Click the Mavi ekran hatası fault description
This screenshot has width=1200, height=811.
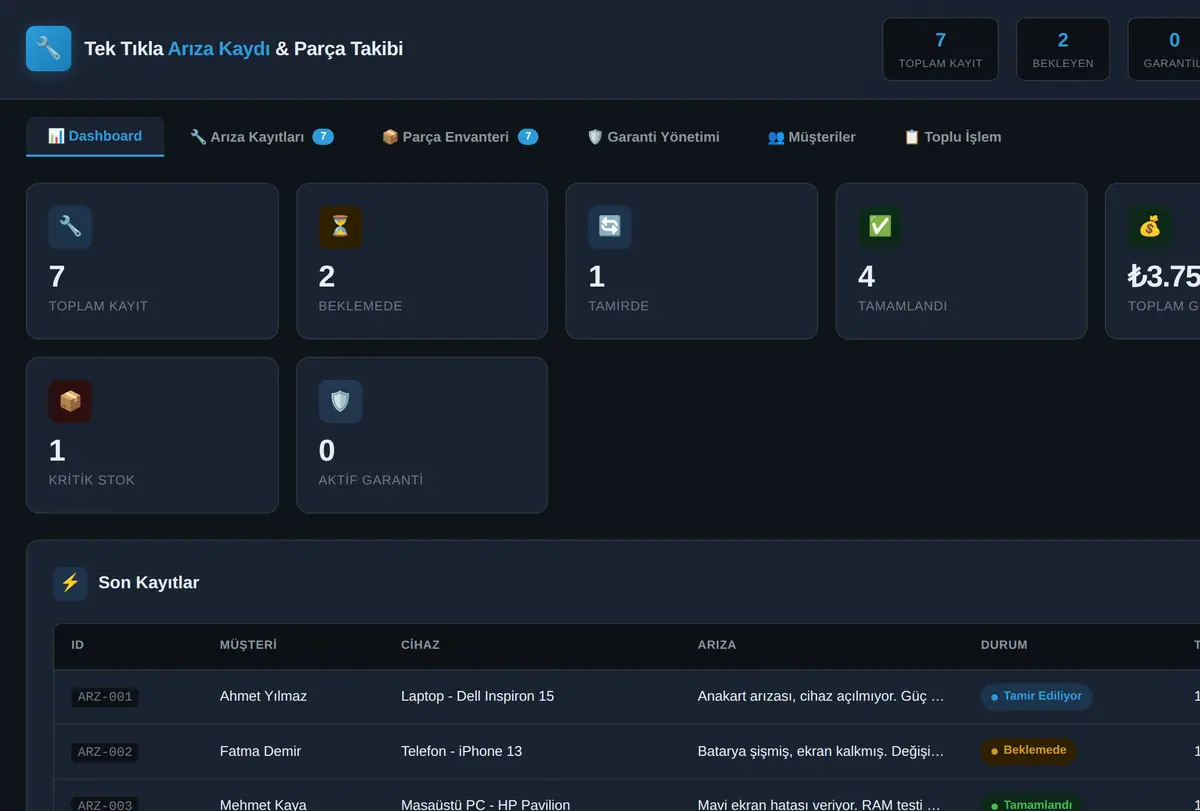coord(821,805)
